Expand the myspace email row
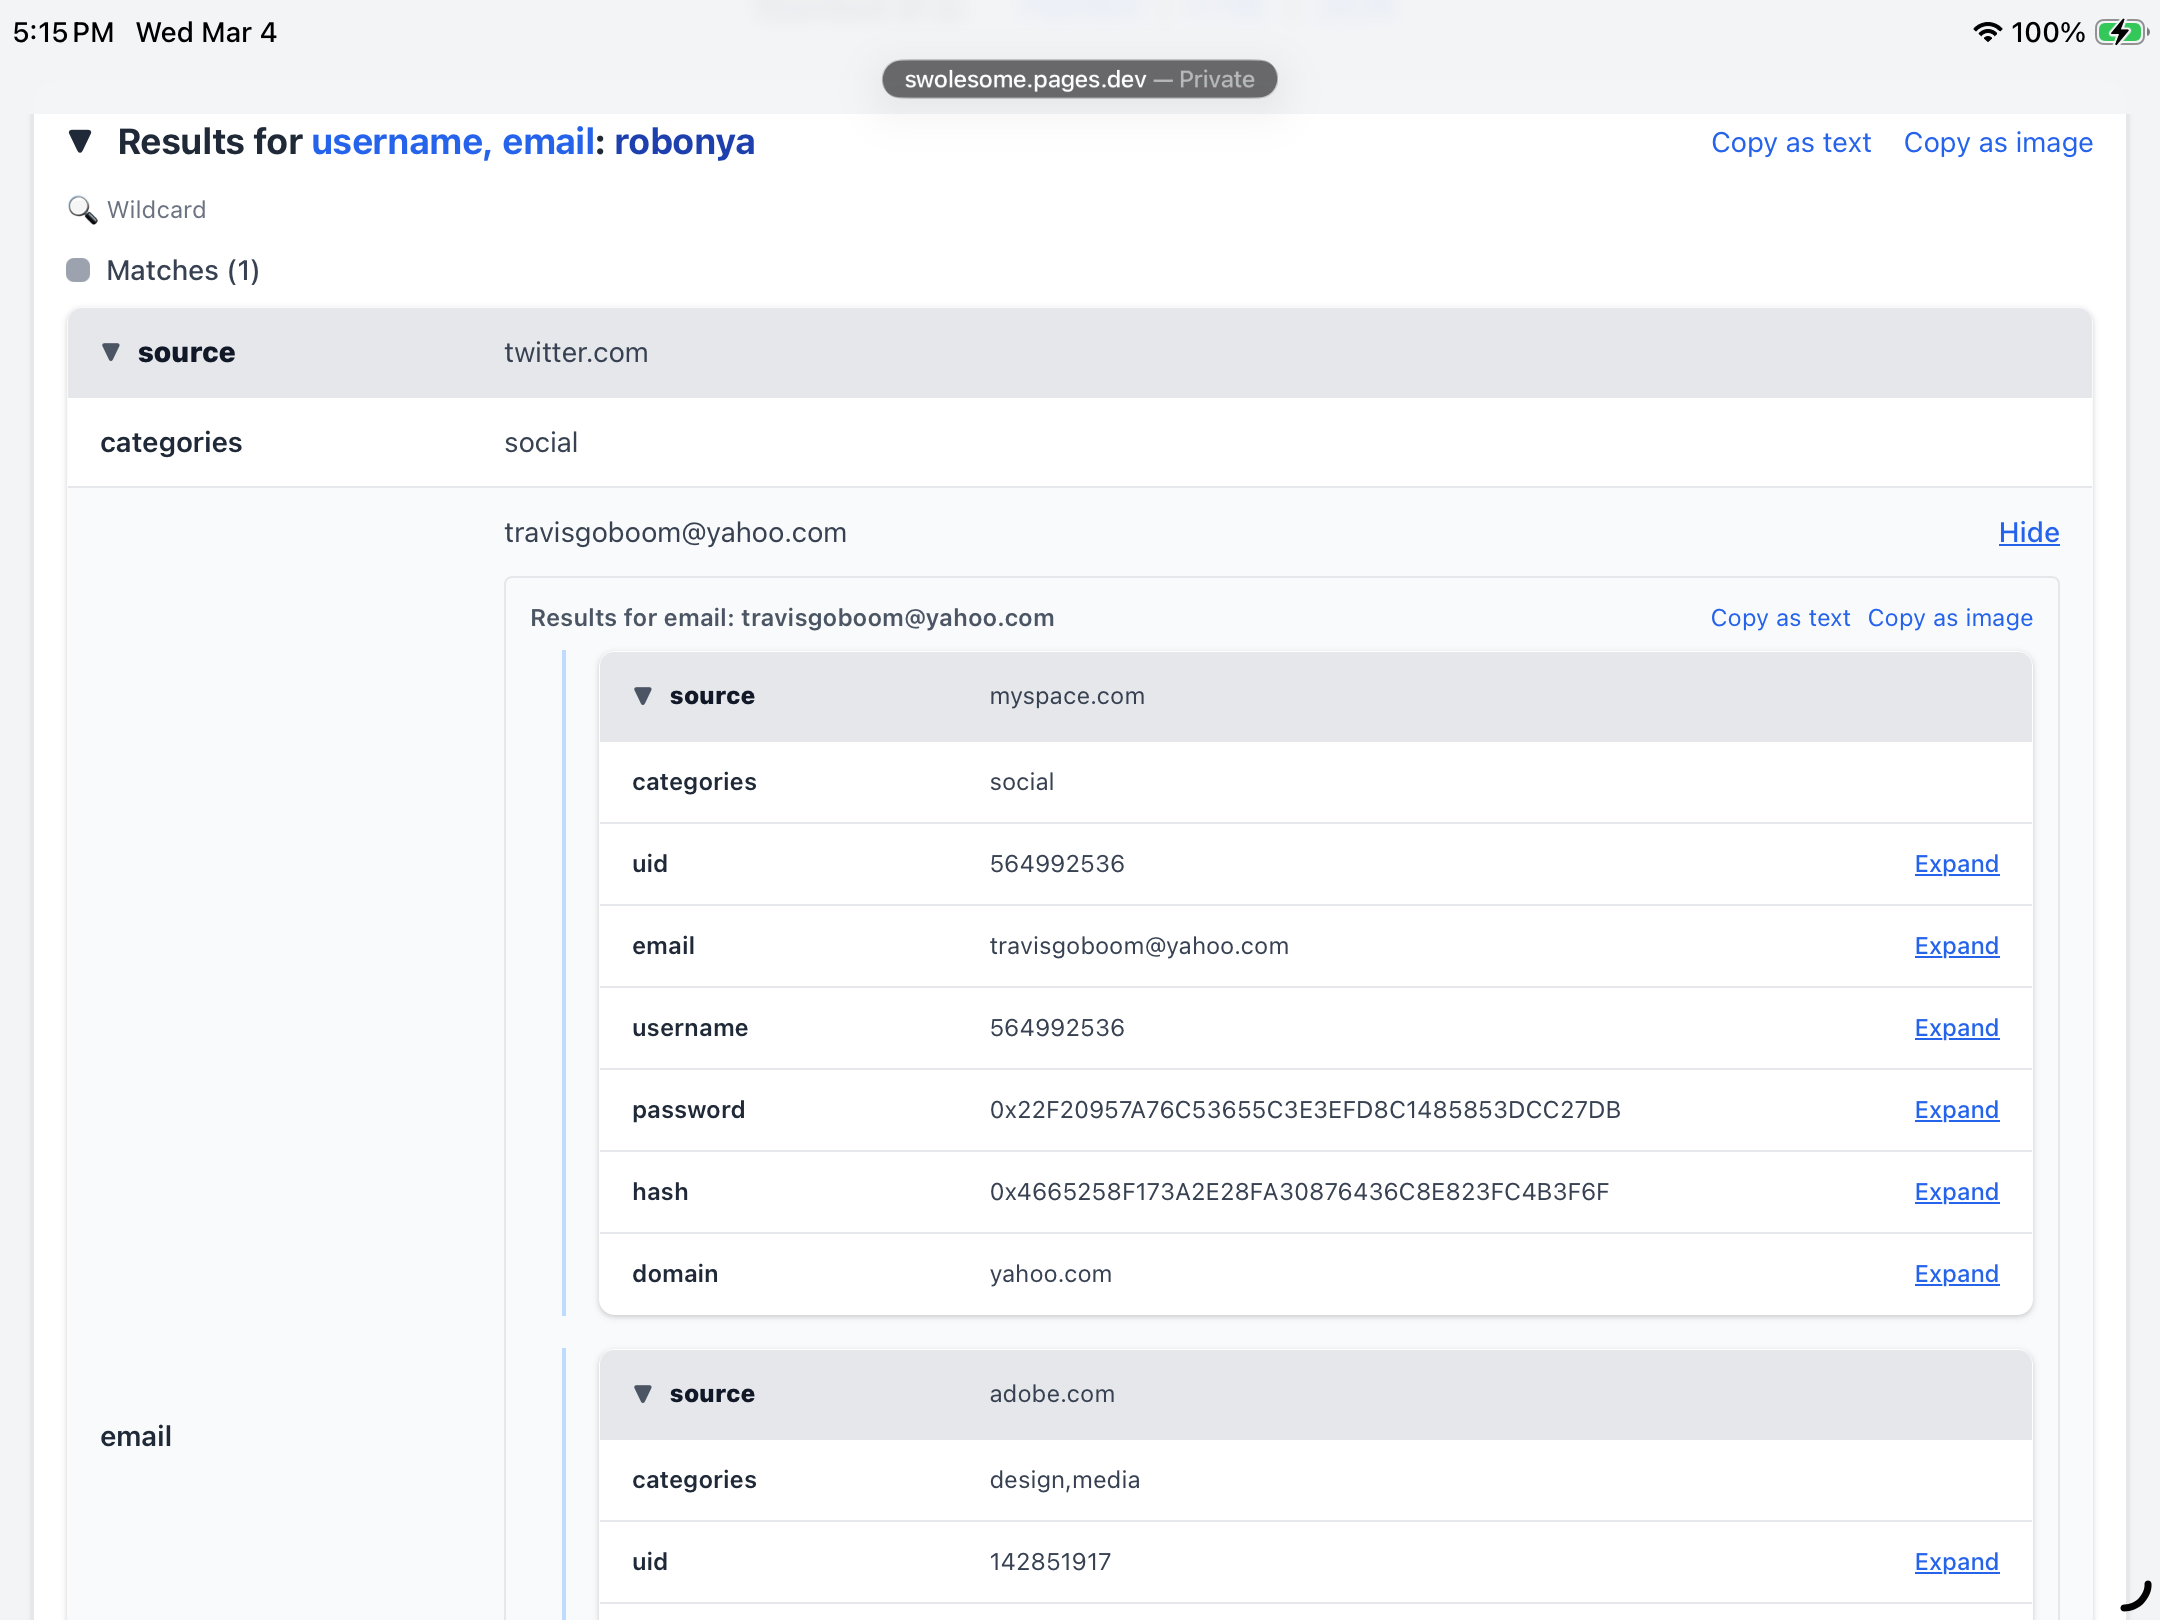This screenshot has height=1620, width=2160. pos(1955,946)
